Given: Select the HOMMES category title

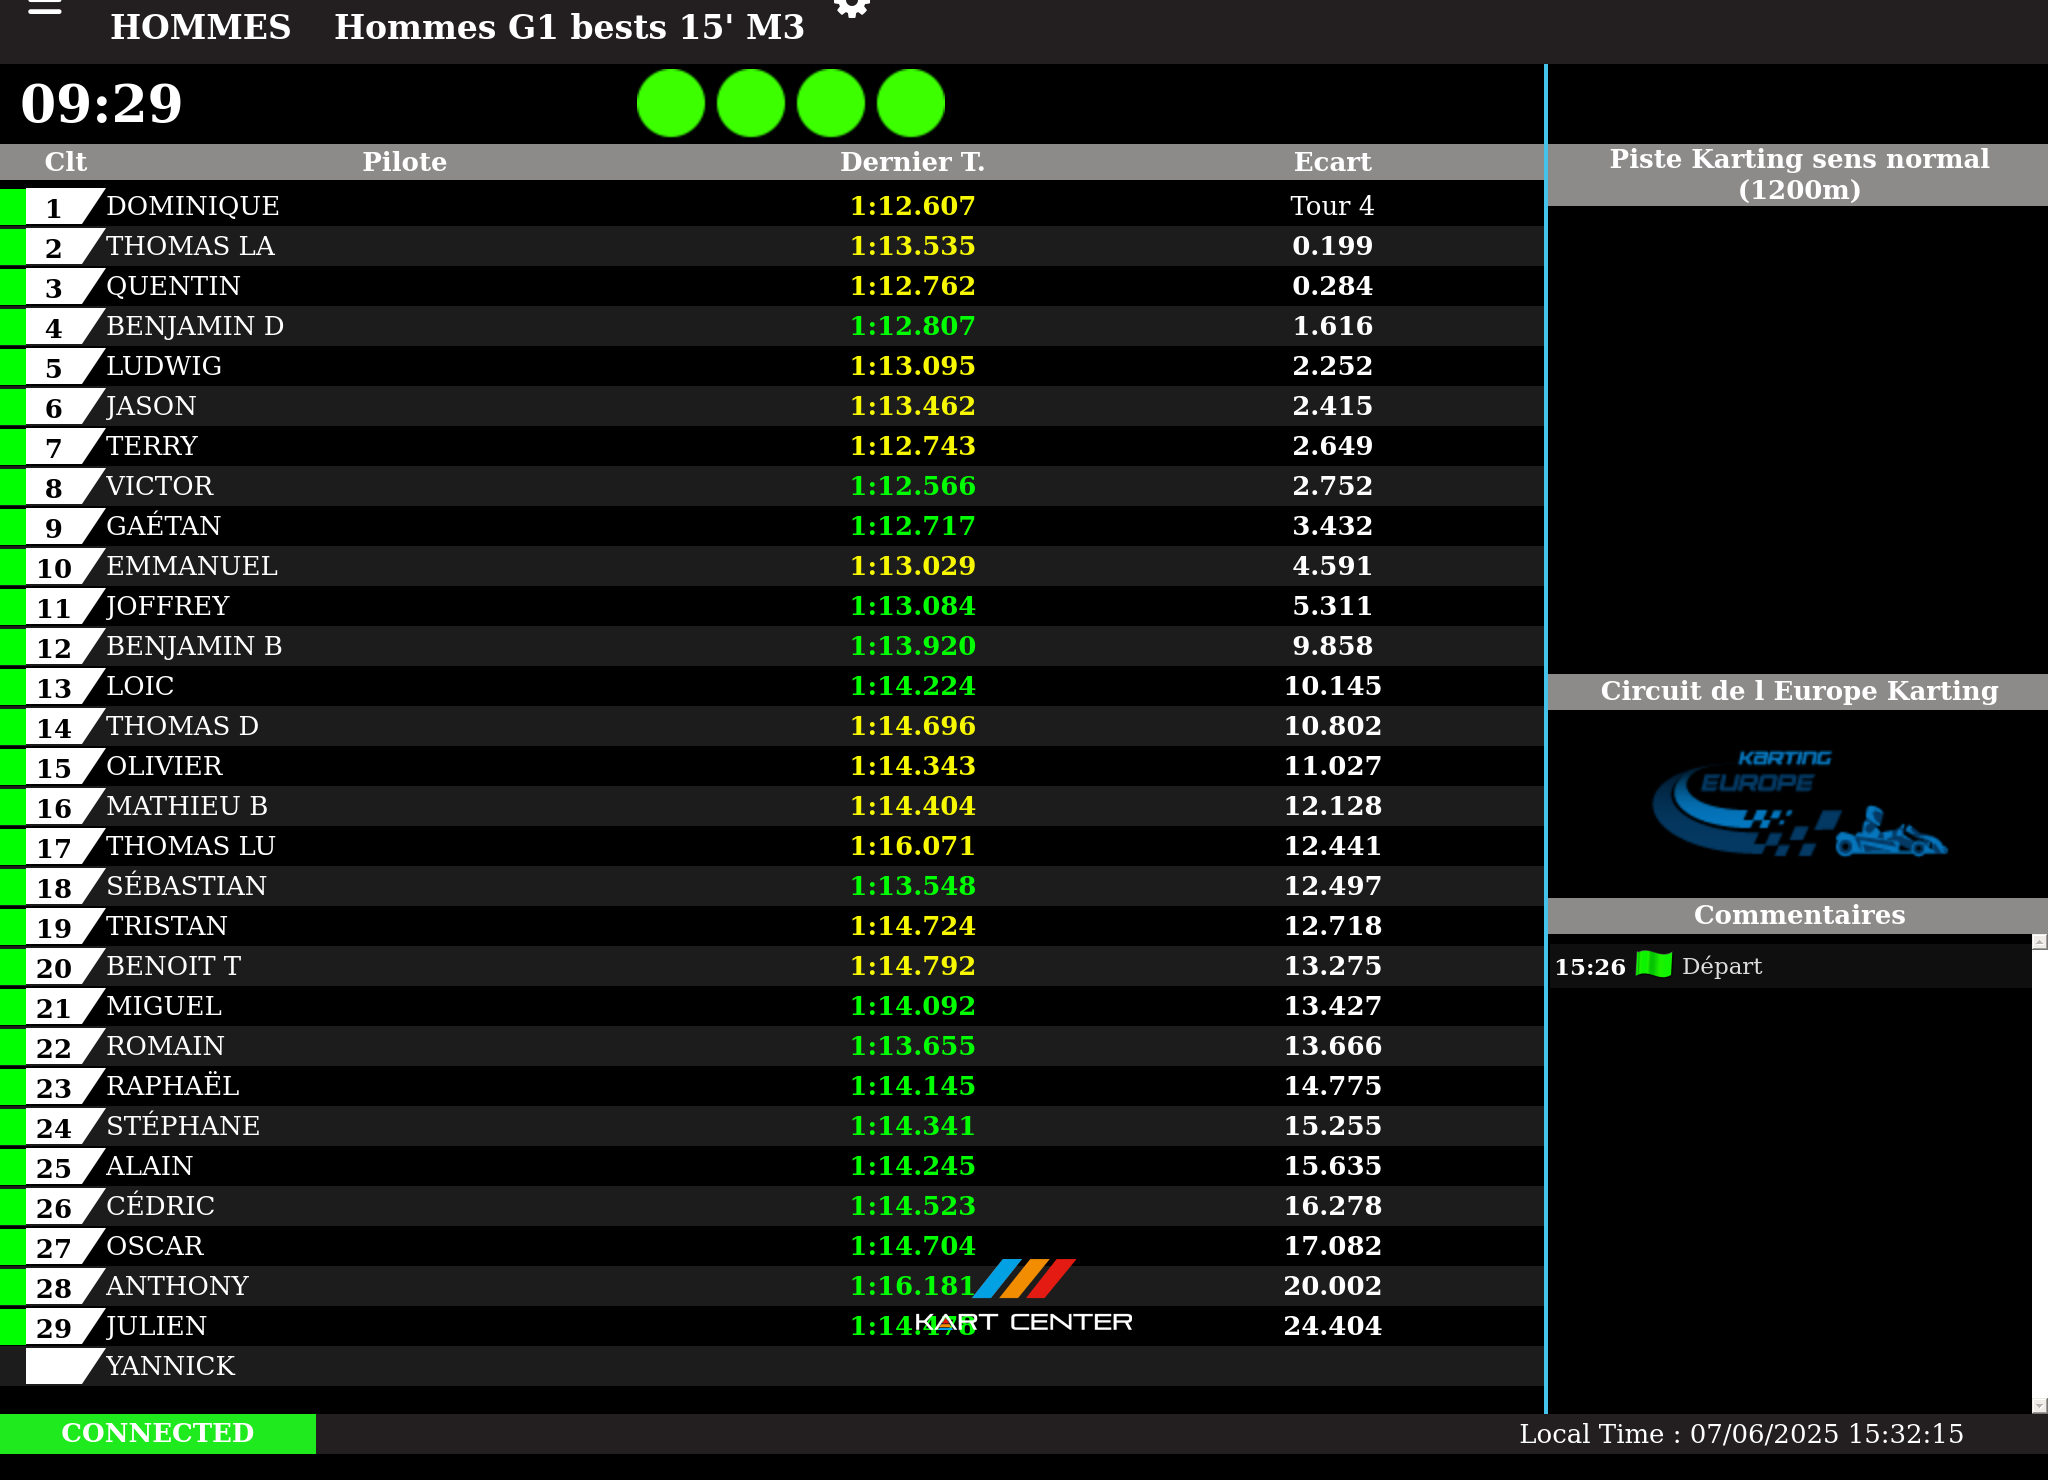Looking at the screenshot, I should pyautogui.click(x=201, y=27).
